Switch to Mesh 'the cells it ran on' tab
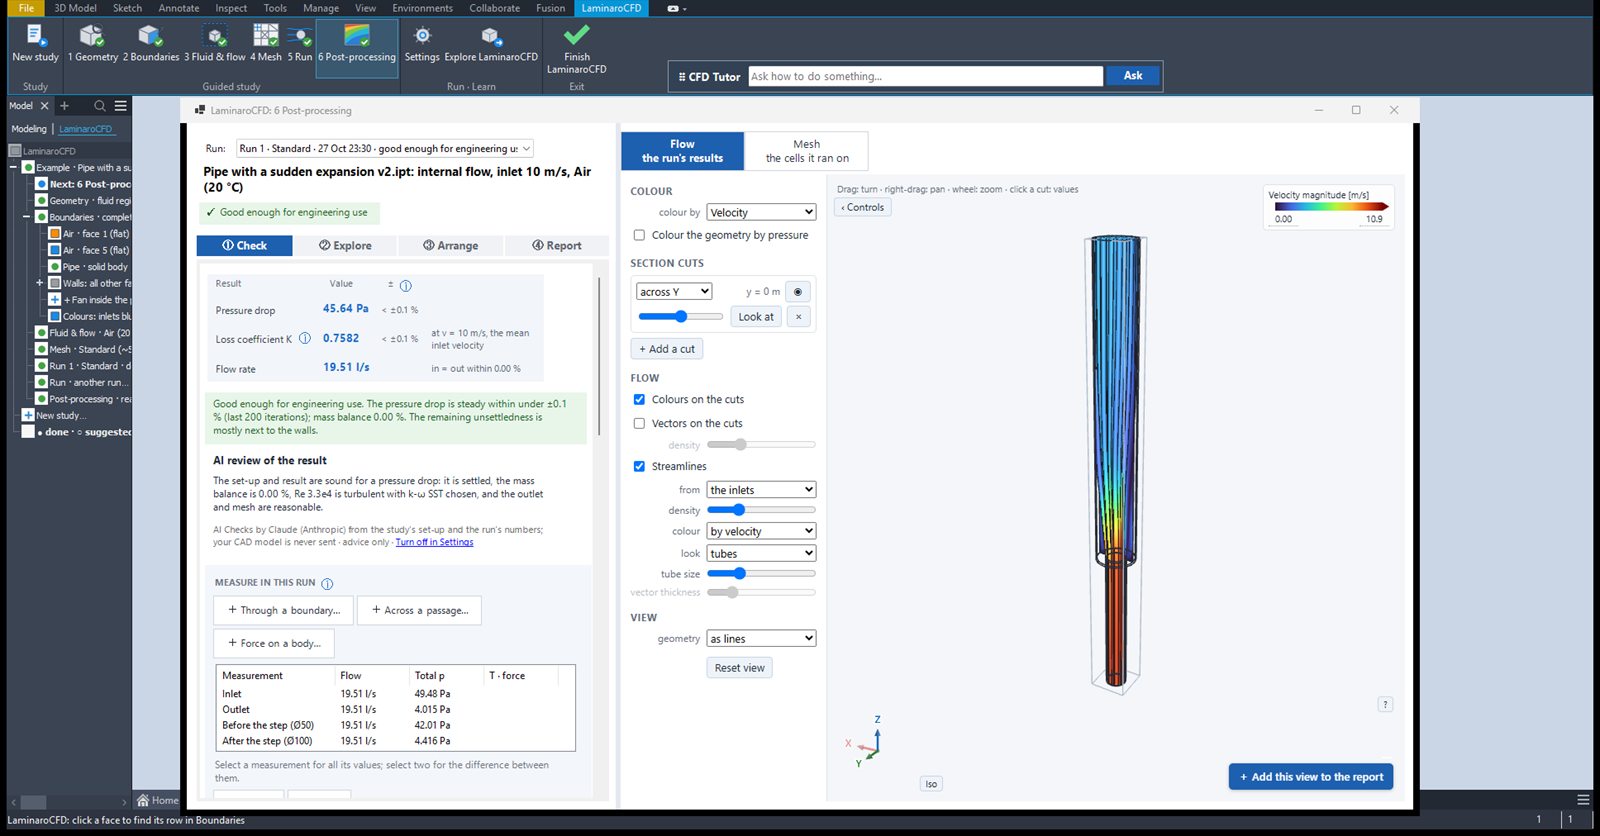Image resolution: width=1600 pixels, height=836 pixels. 807,151
